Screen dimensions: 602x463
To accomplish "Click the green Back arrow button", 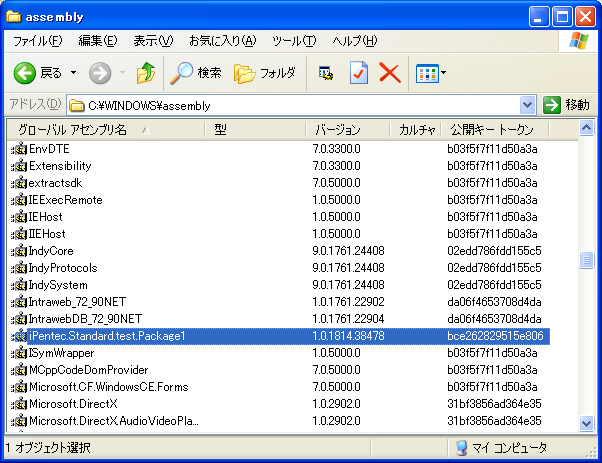I will click(x=25, y=73).
